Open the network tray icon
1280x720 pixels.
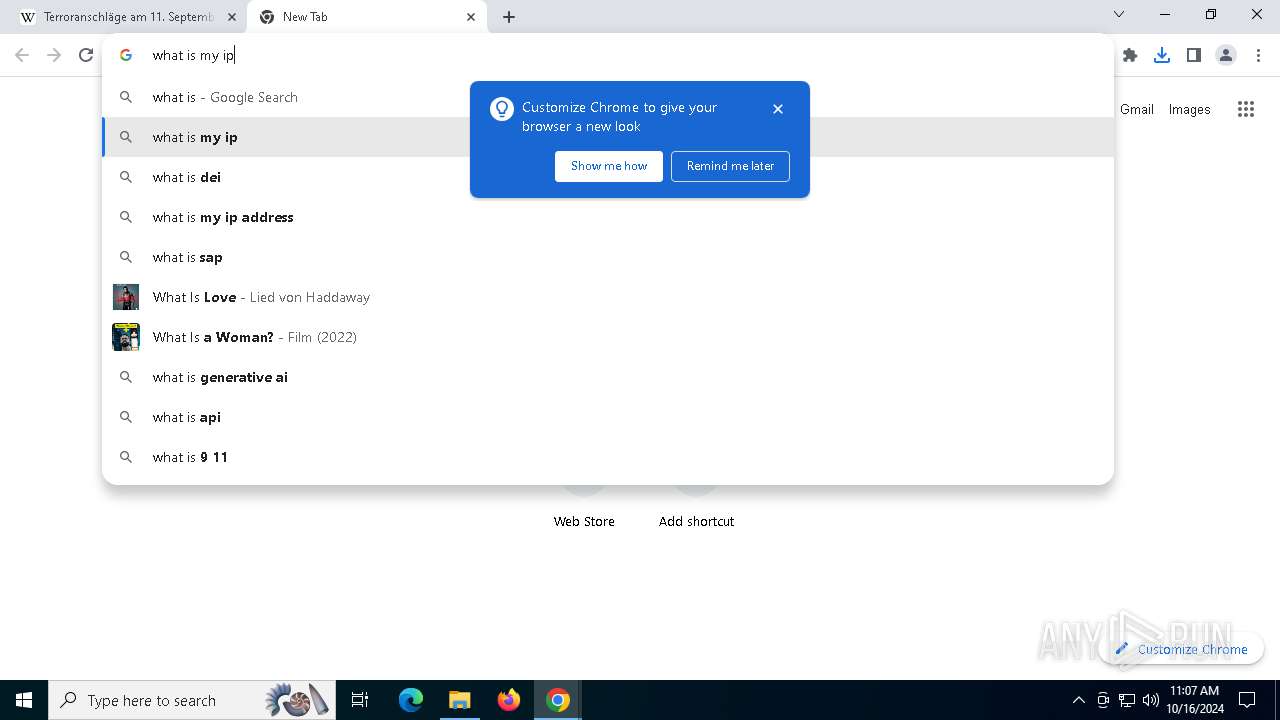1127,700
